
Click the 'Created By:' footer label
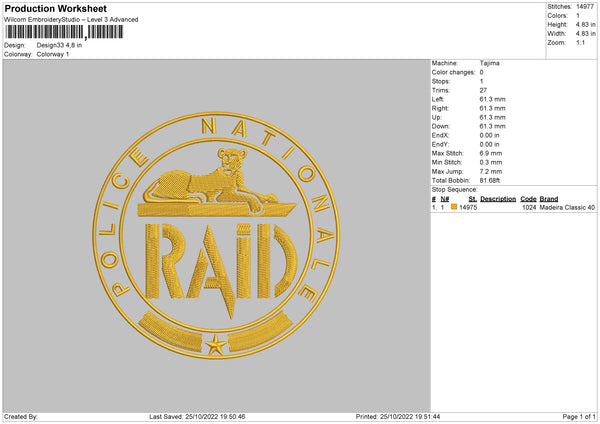tap(21, 417)
